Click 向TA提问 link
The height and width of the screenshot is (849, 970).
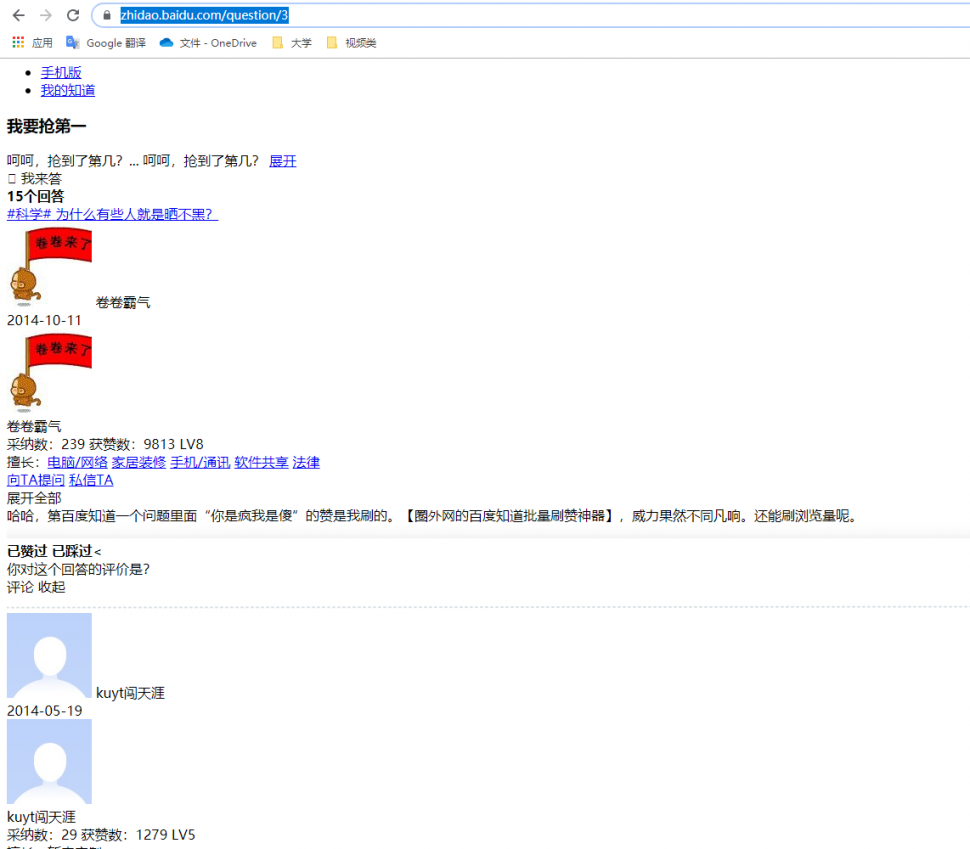point(35,480)
